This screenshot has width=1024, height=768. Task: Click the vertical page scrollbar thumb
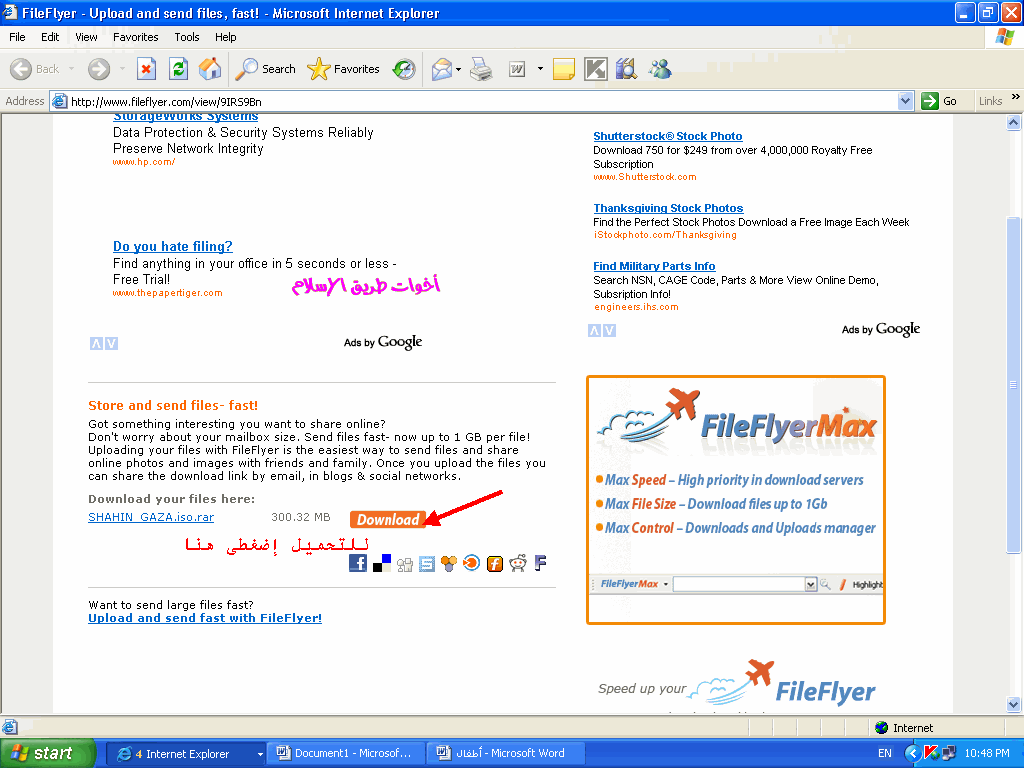[1015, 385]
